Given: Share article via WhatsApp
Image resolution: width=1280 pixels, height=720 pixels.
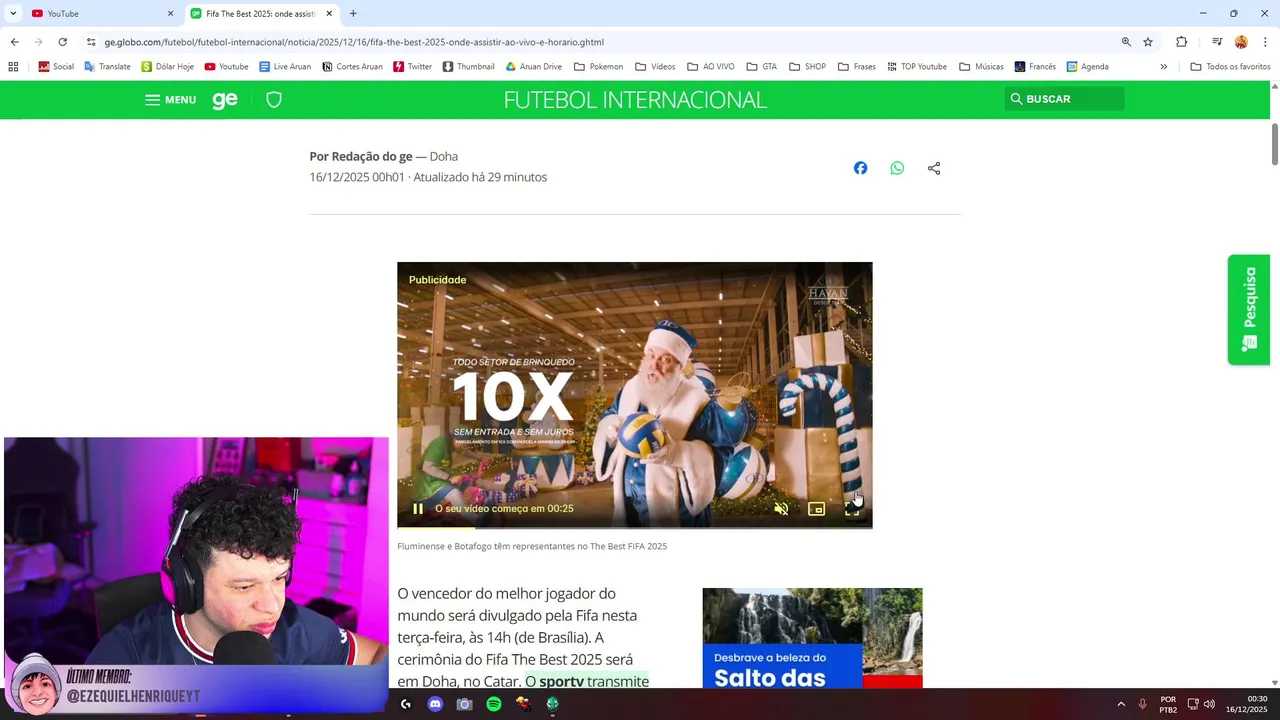Looking at the screenshot, I should click(897, 168).
